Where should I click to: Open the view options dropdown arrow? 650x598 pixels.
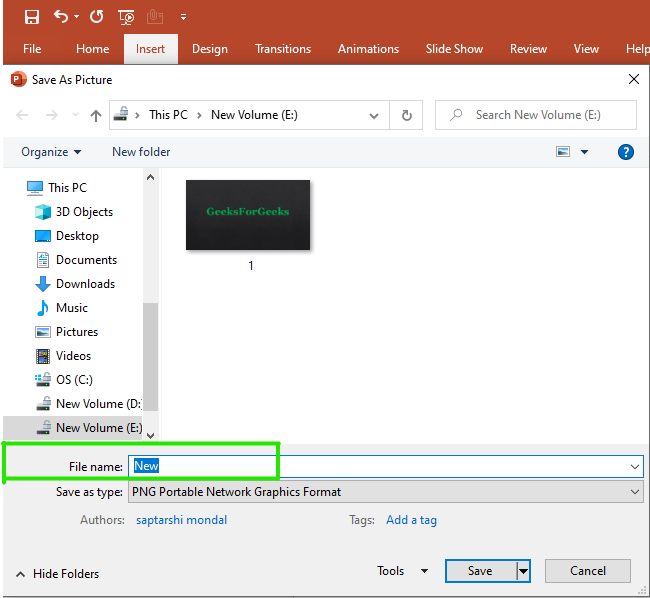pos(585,152)
